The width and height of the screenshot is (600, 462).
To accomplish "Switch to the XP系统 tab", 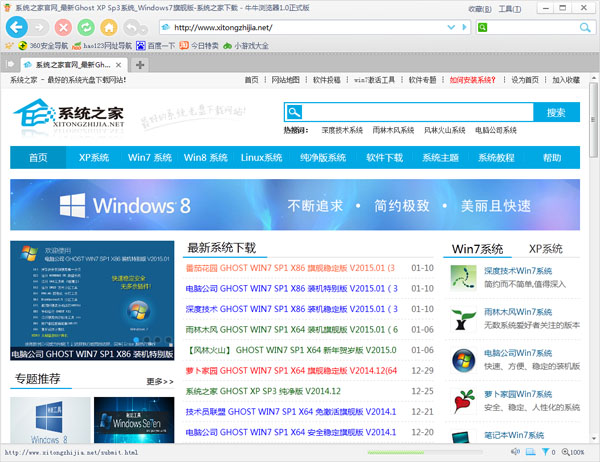I will tap(545, 248).
